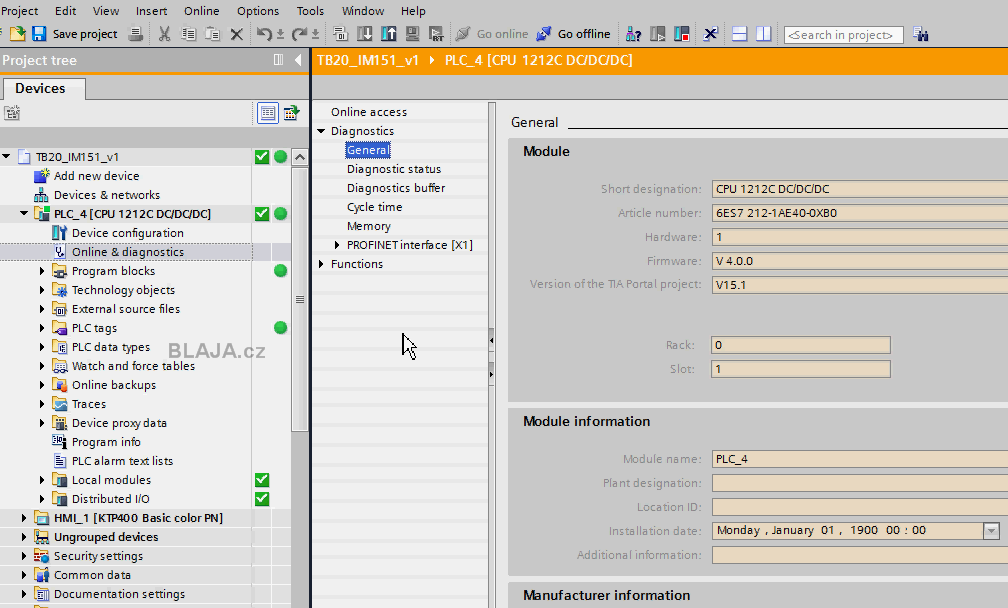Click the Redo arrow icon
The width and height of the screenshot is (1008, 608).
click(x=299, y=33)
